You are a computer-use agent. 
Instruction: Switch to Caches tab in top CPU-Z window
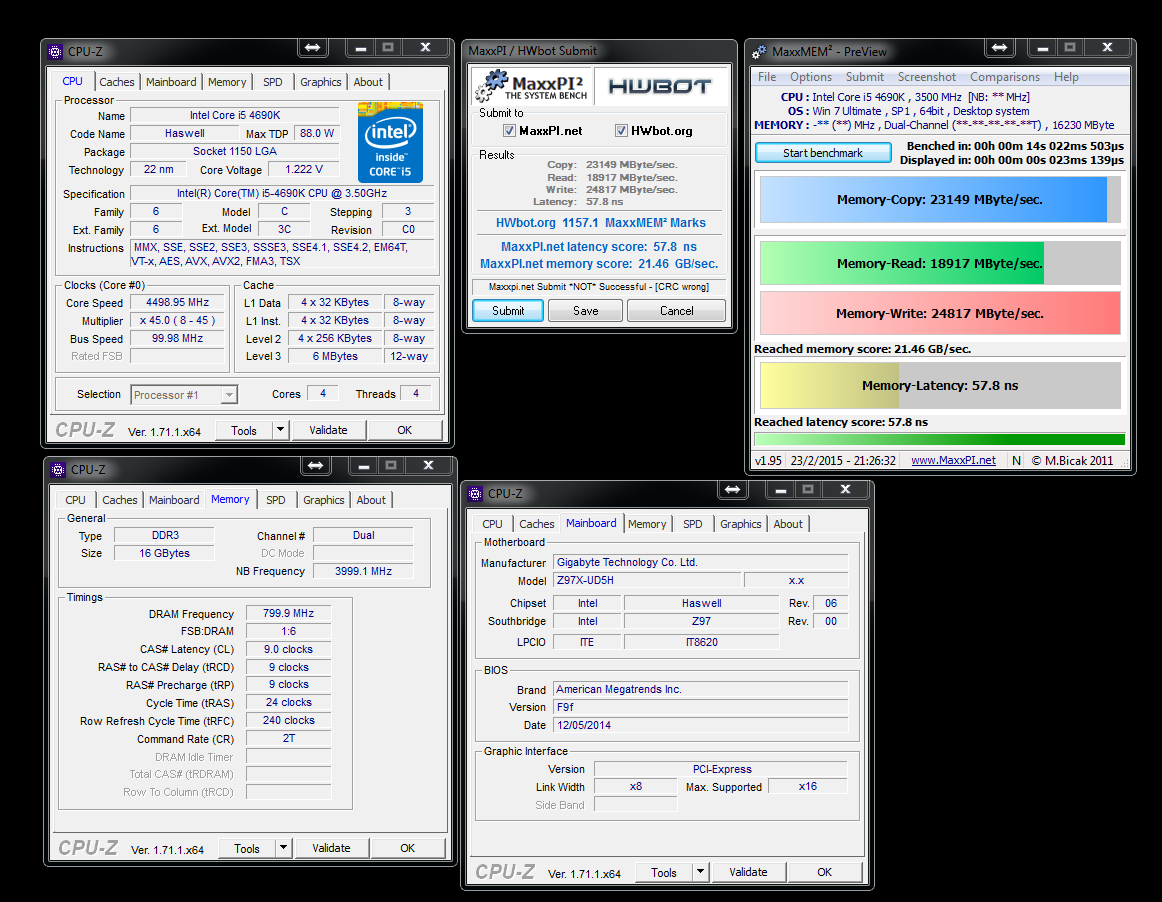pyautogui.click(x=117, y=82)
